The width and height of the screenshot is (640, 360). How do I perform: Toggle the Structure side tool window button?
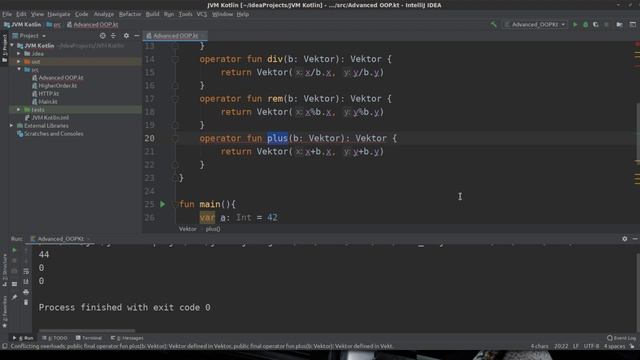point(4,270)
